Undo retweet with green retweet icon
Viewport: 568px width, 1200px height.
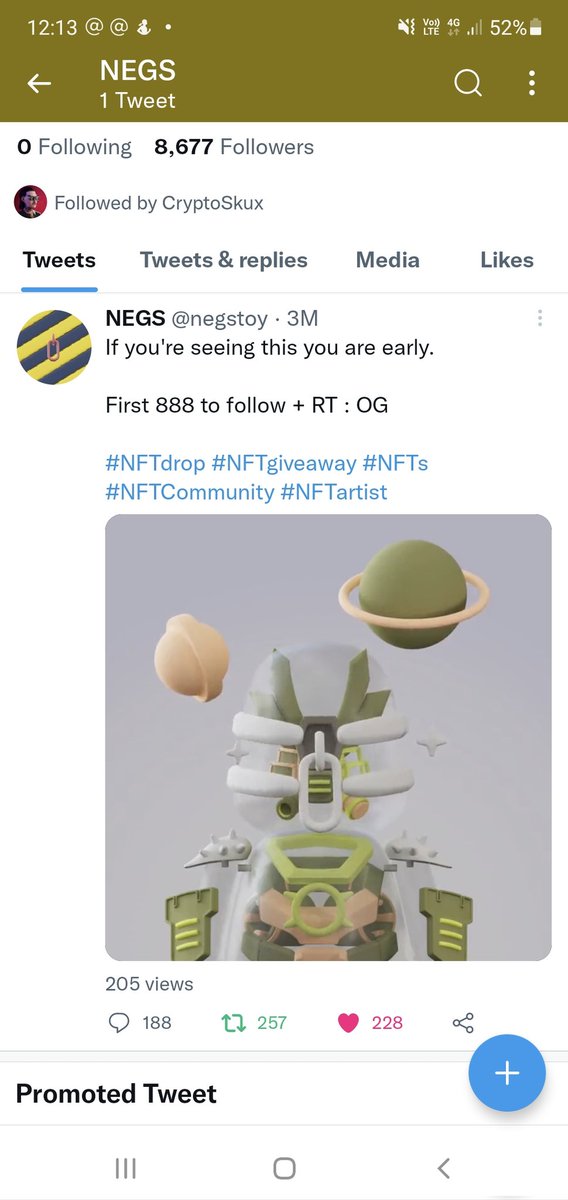click(232, 1022)
